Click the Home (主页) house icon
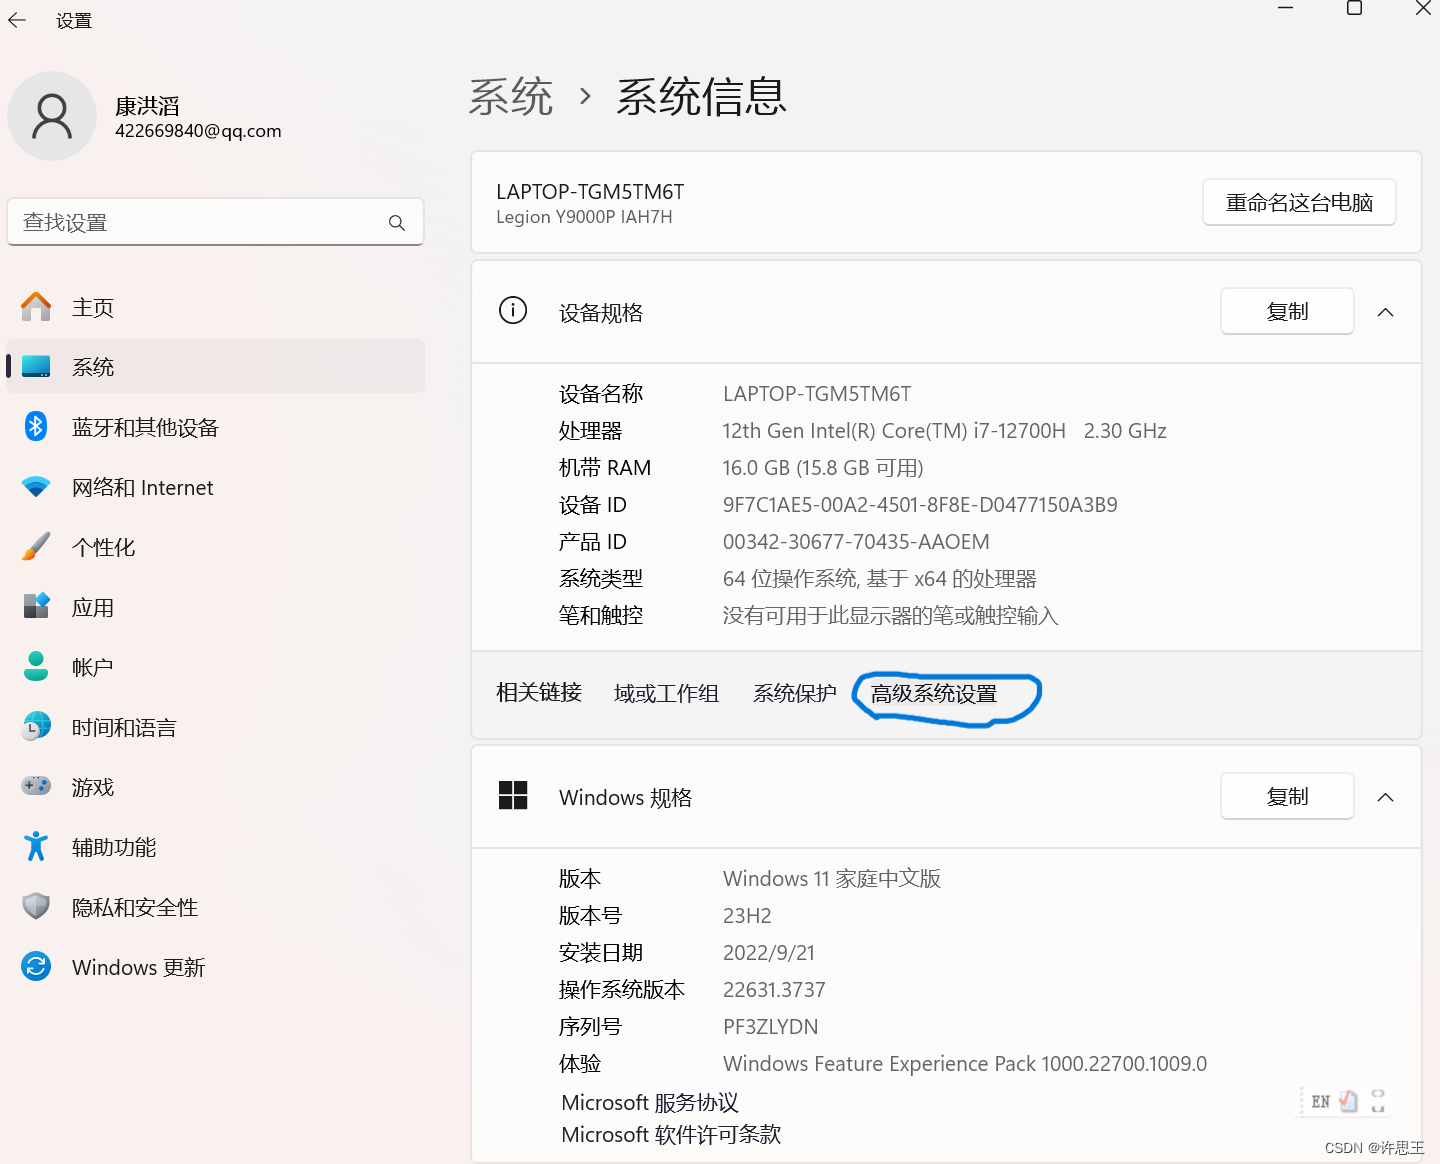The width and height of the screenshot is (1440, 1164). pos(36,307)
